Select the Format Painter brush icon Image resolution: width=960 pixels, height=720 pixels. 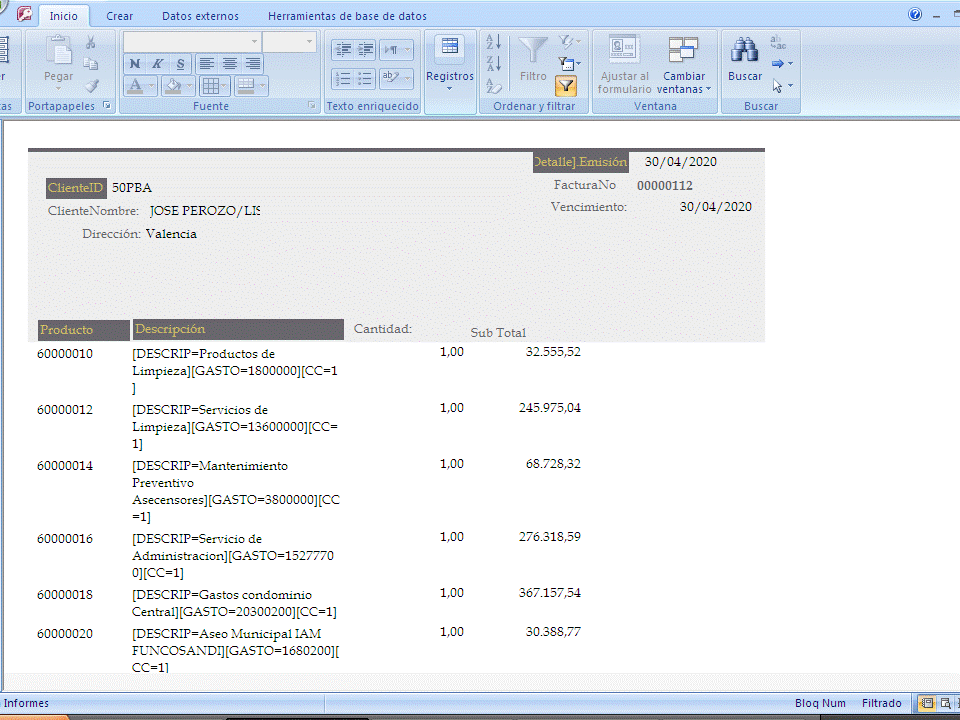tap(92, 86)
